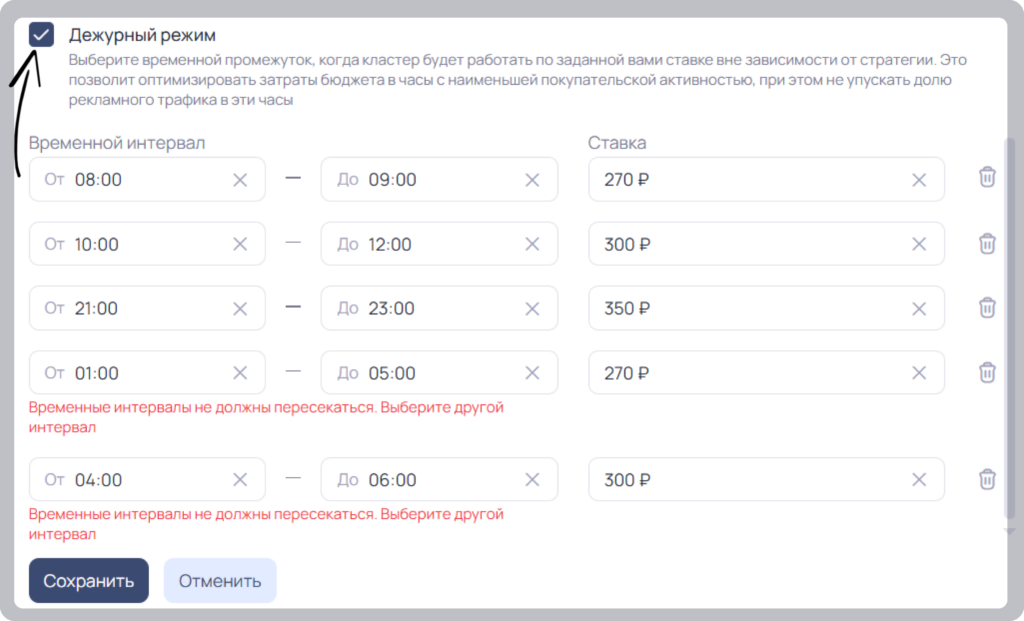Image resolution: width=1024 pixels, height=621 pixels.
Task: Open the От 10:00 time picker field
Action: coord(148,244)
